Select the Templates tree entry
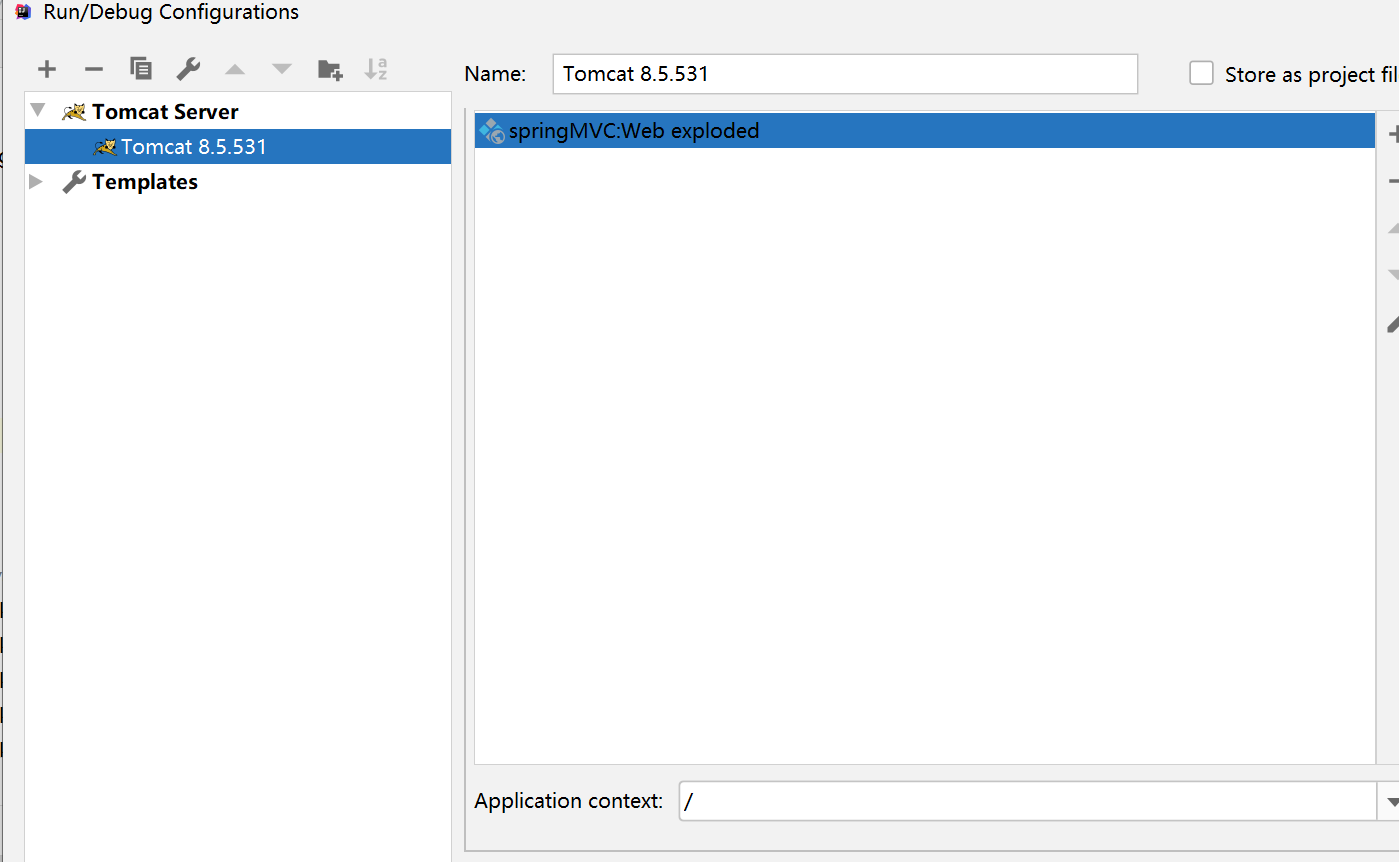1399x862 pixels. [145, 182]
